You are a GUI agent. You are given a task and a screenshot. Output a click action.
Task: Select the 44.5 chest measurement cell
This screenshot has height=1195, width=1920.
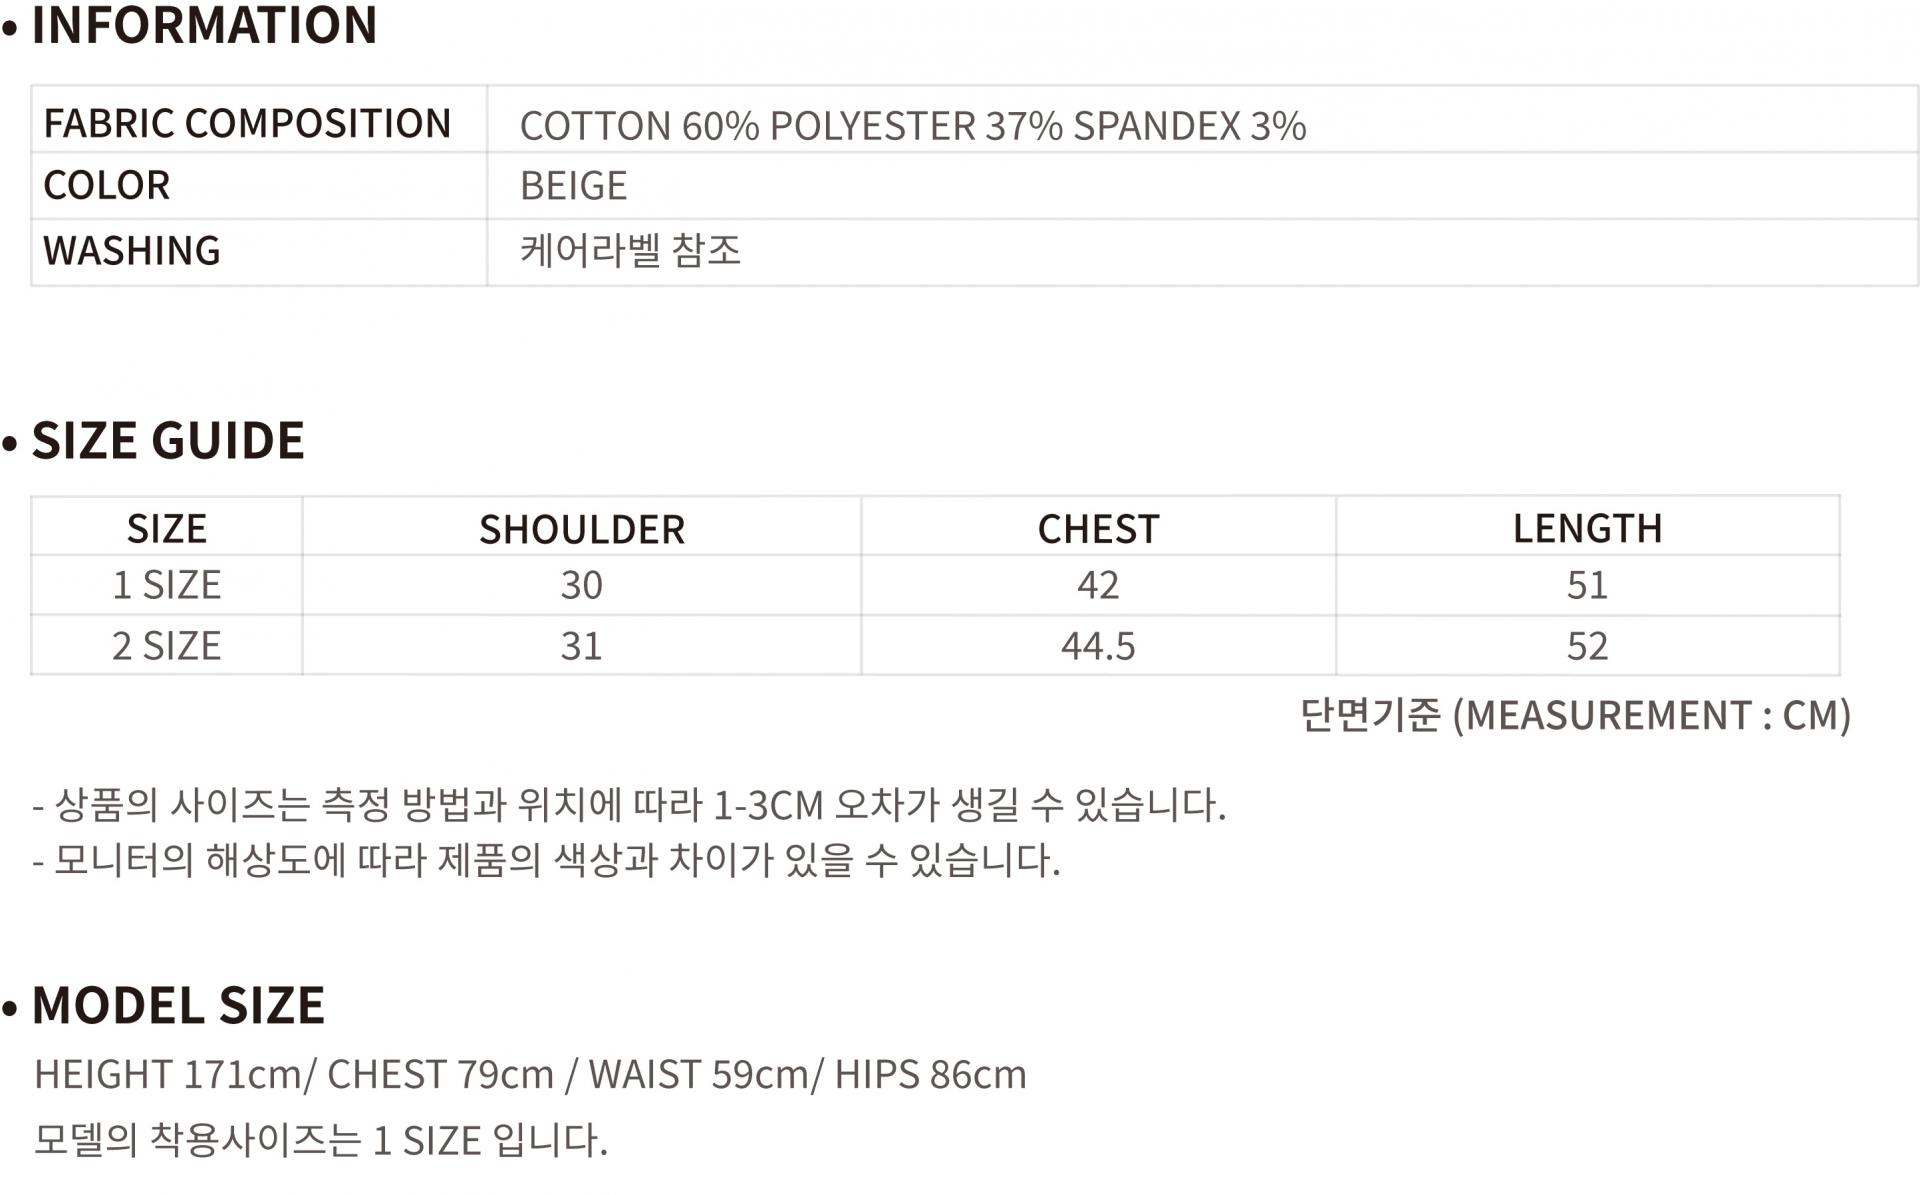(x=1098, y=646)
